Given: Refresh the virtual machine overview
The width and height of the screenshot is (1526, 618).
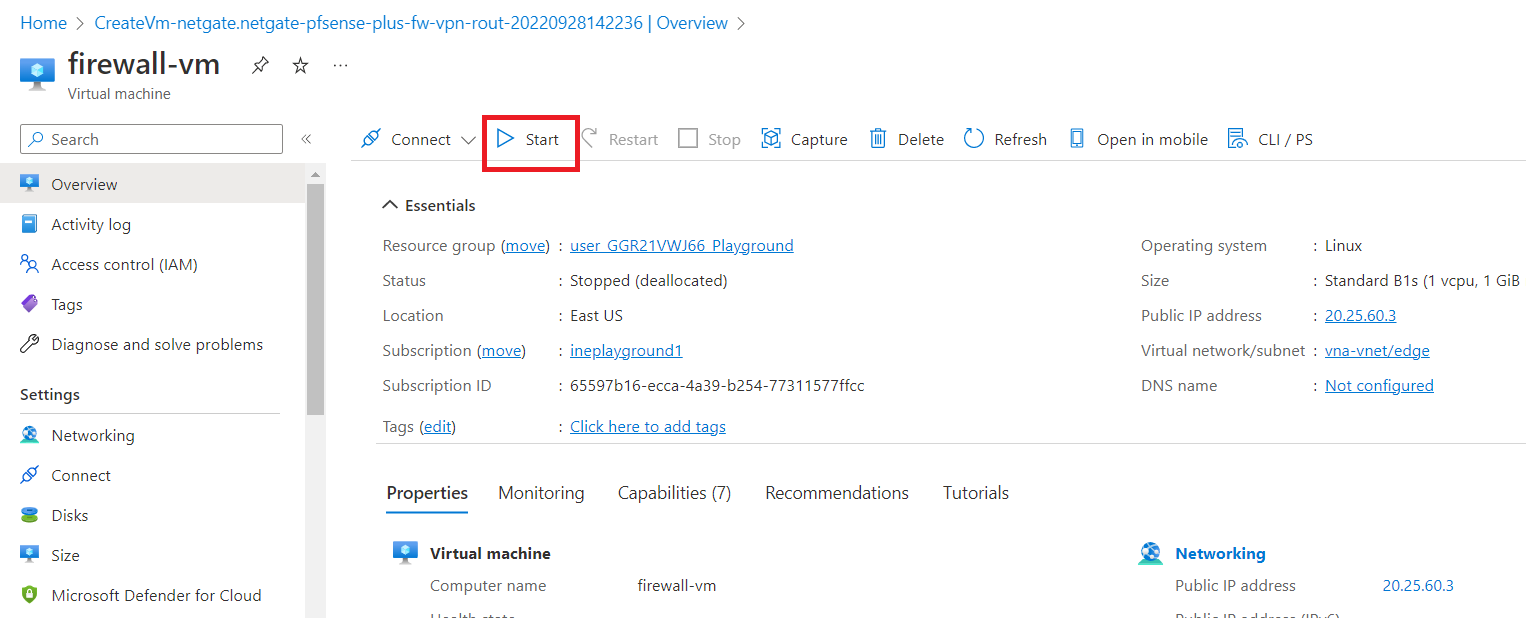Looking at the screenshot, I should (x=1005, y=140).
